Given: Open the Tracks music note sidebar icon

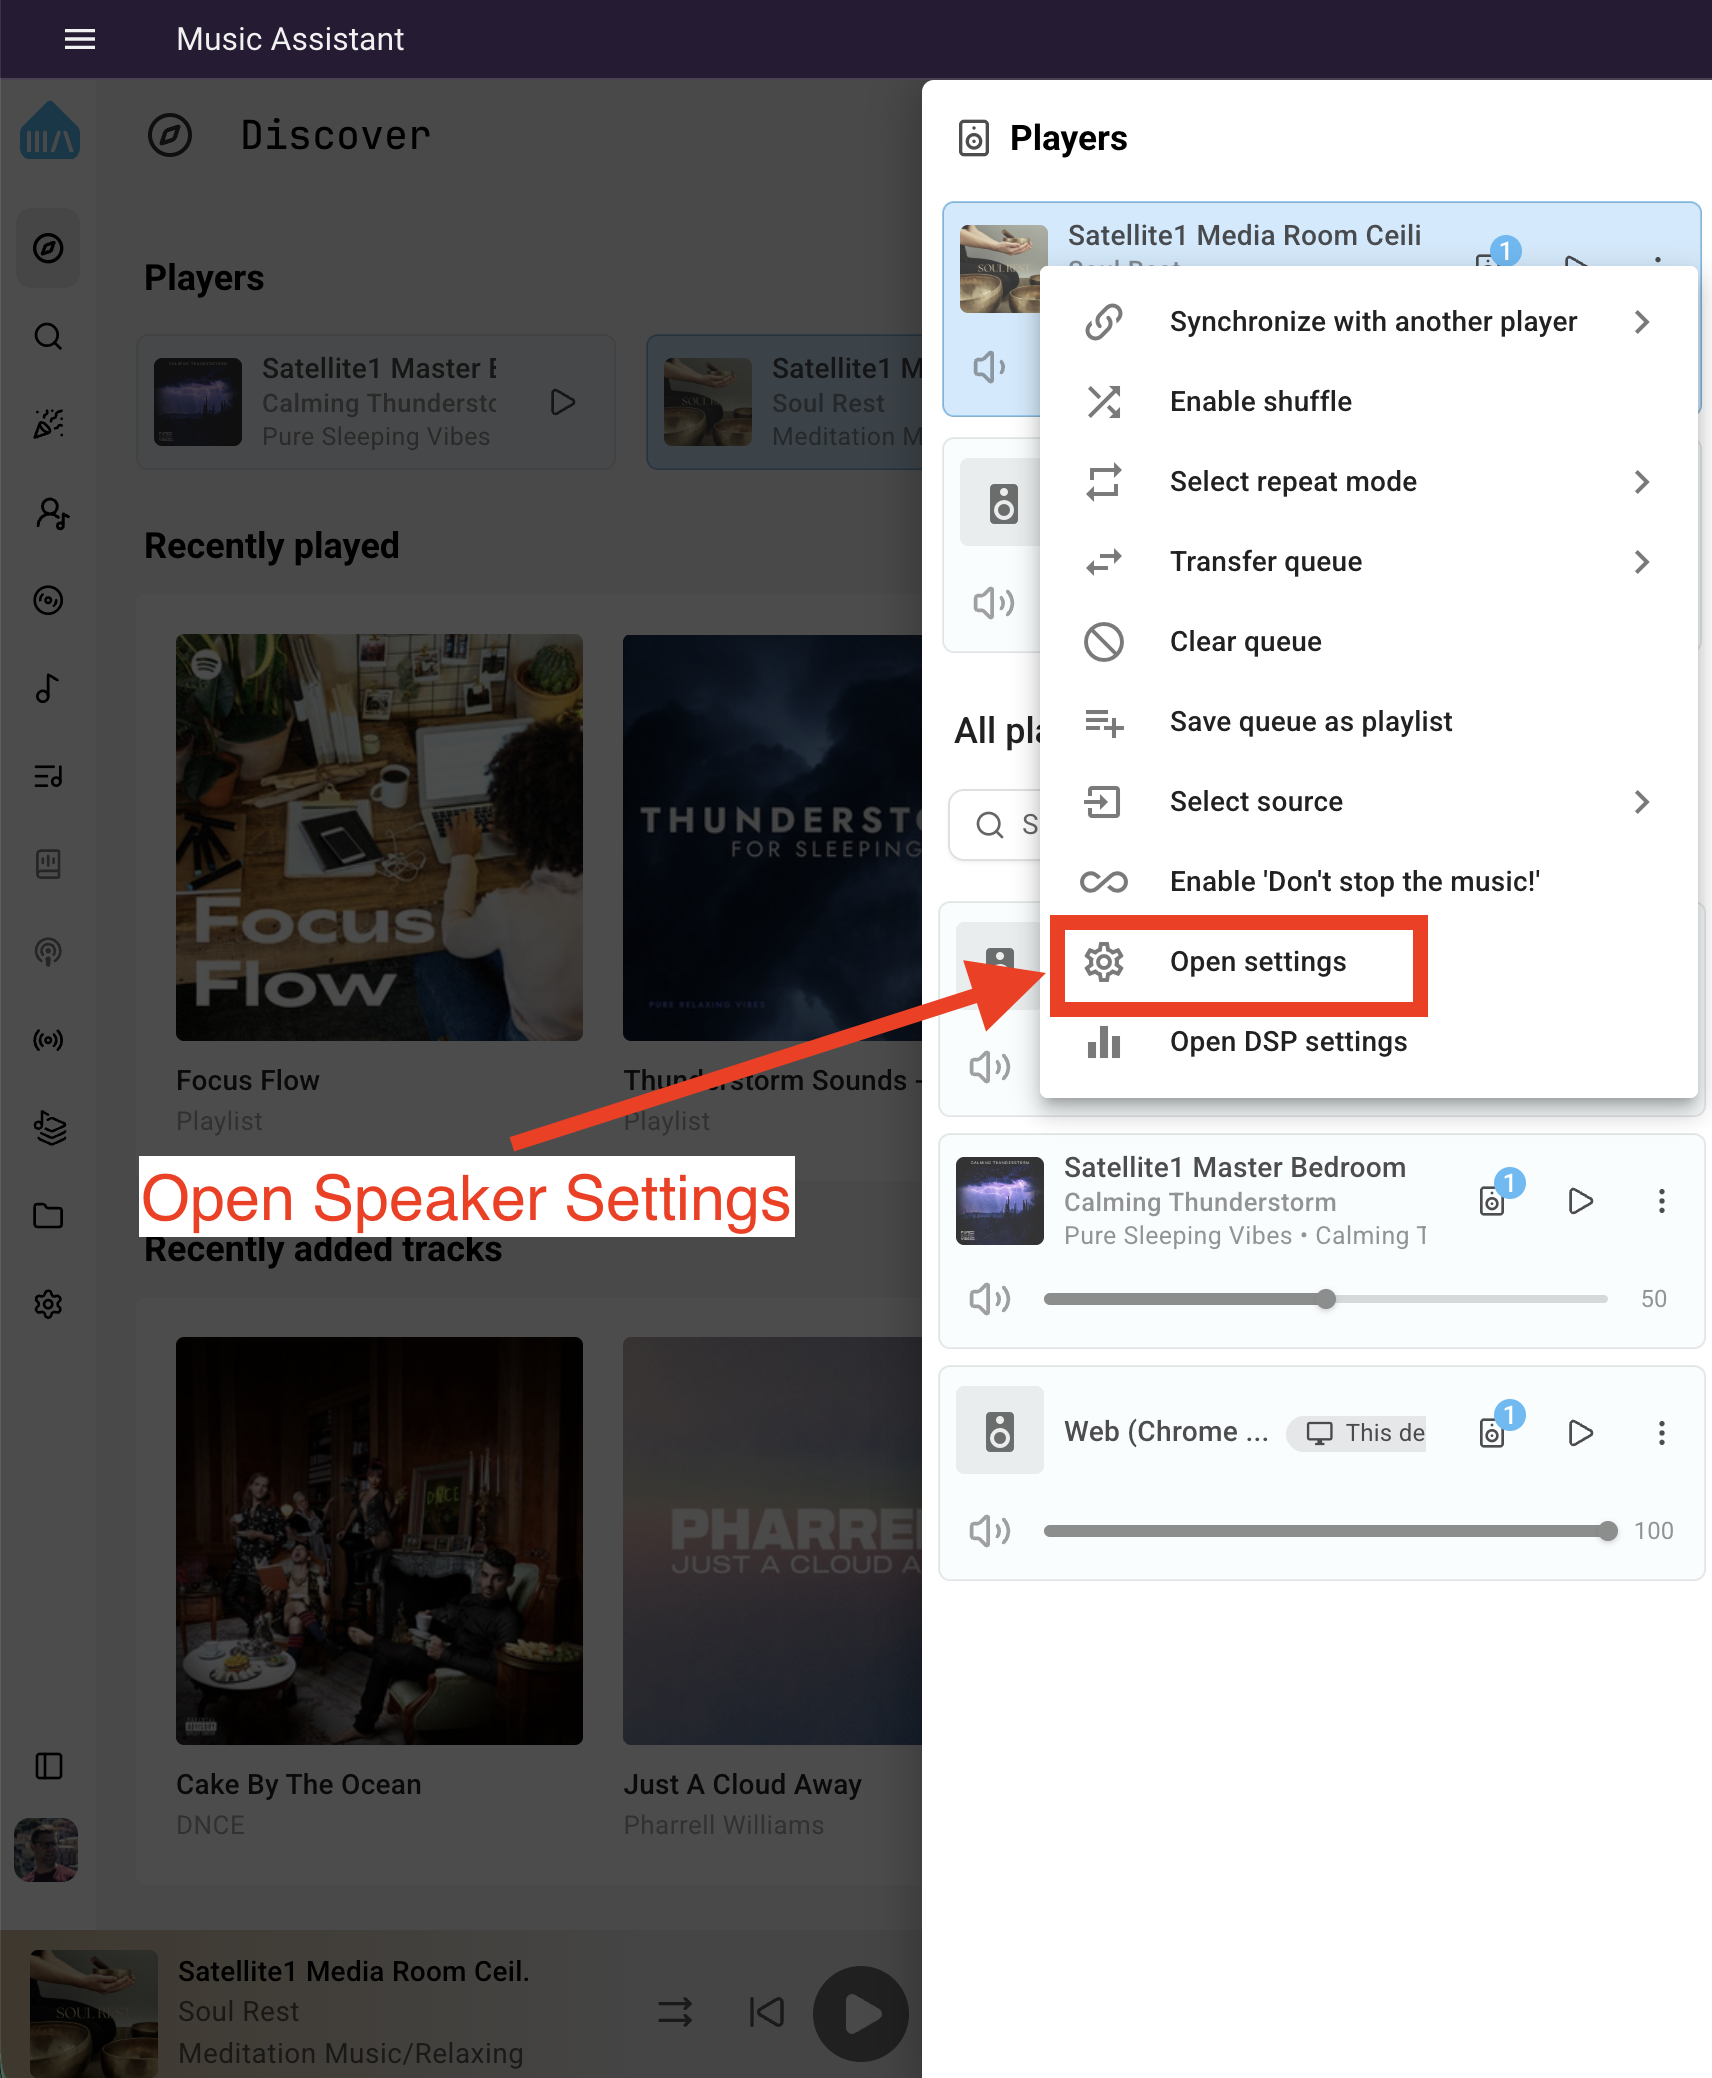Looking at the screenshot, I should [x=48, y=688].
